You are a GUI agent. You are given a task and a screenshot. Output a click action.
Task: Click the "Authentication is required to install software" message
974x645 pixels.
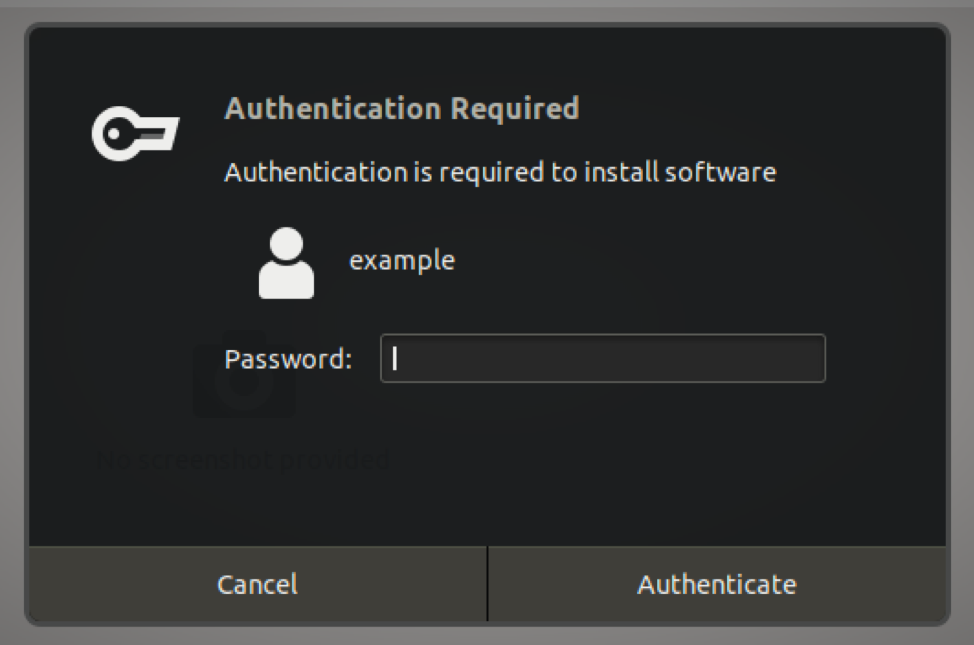click(x=500, y=172)
